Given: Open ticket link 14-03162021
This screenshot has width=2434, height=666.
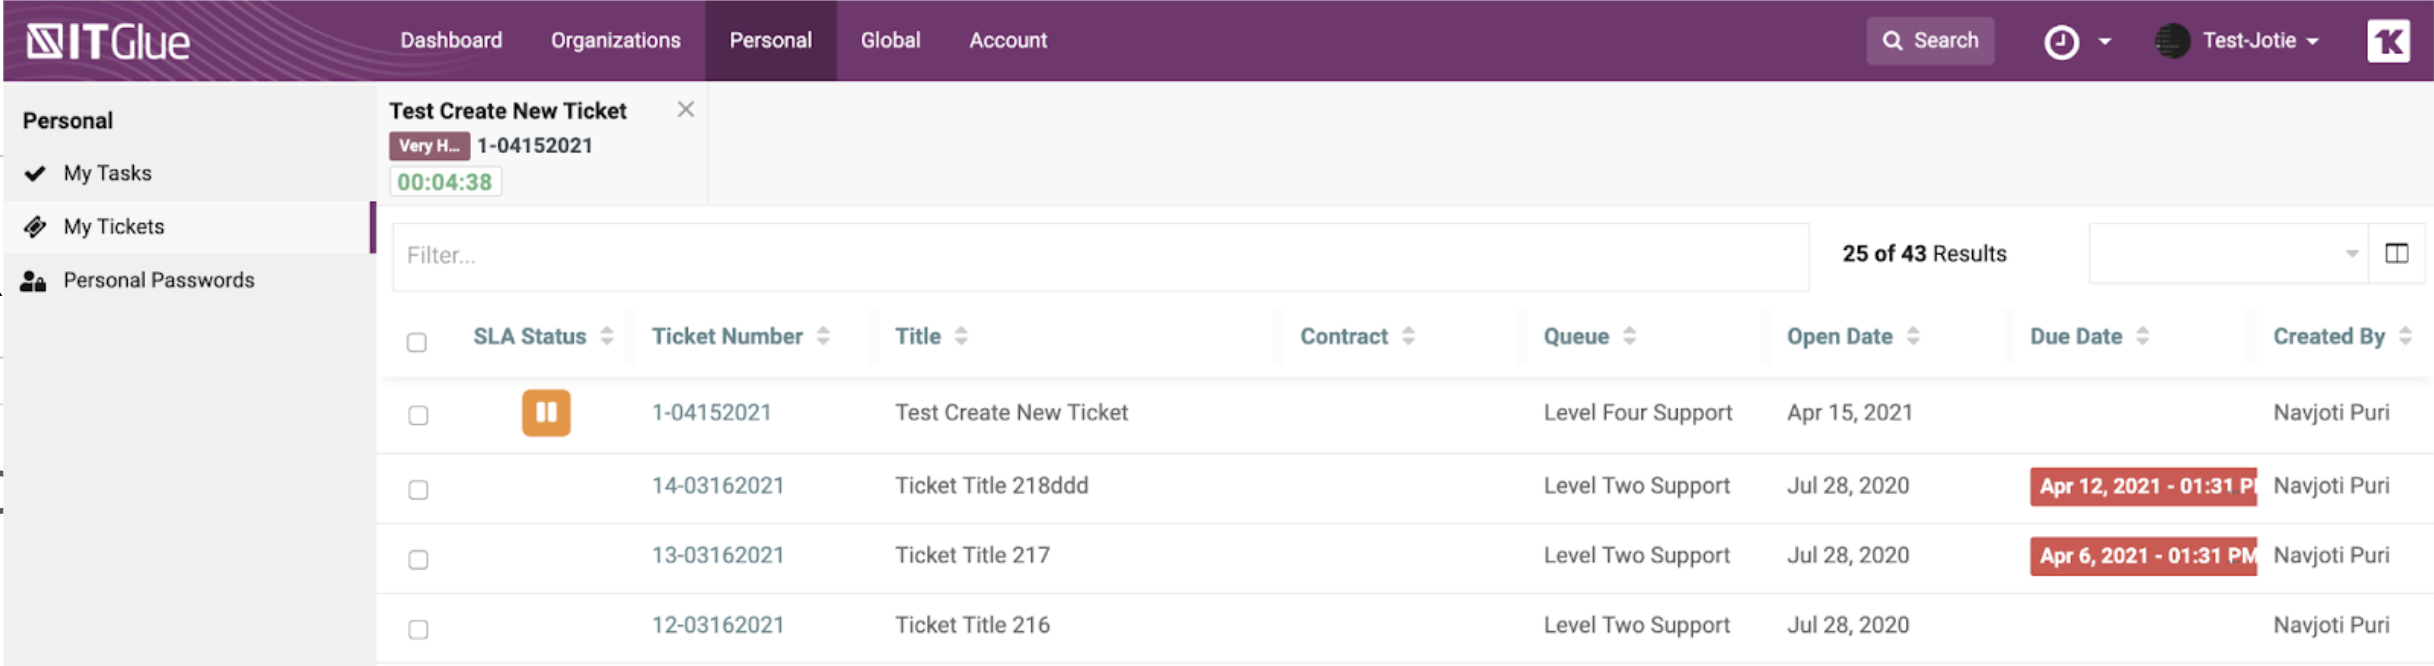Looking at the screenshot, I should click(717, 486).
